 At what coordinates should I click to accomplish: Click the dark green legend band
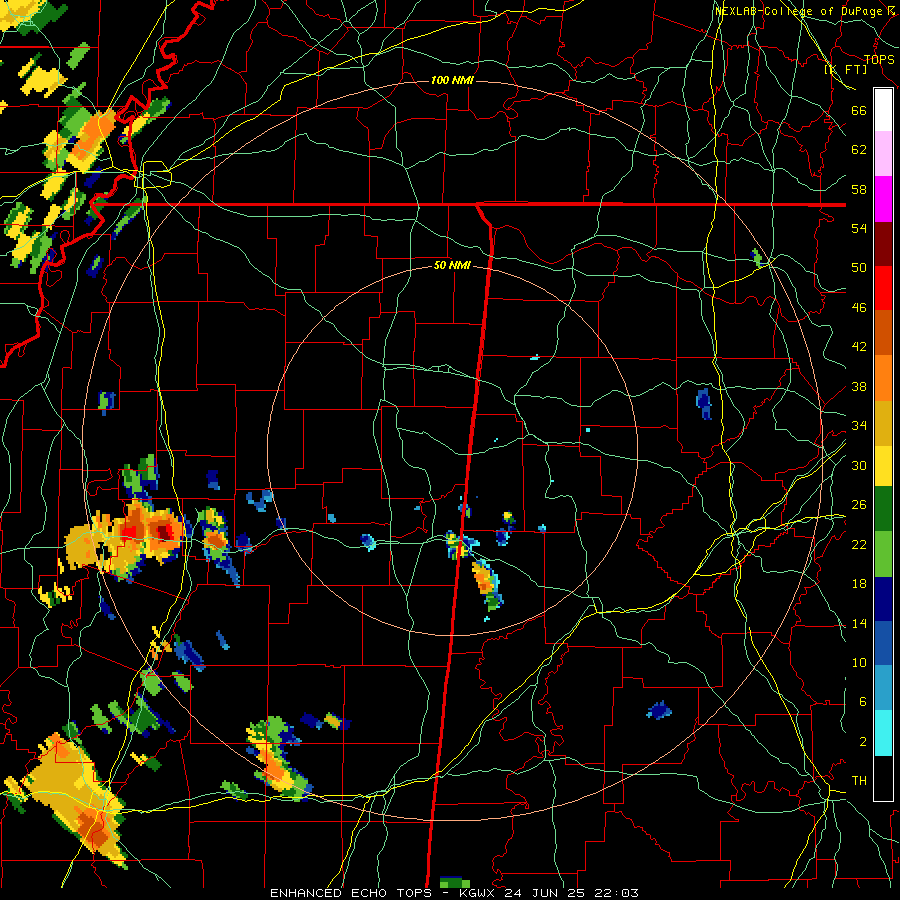pos(883,509)
